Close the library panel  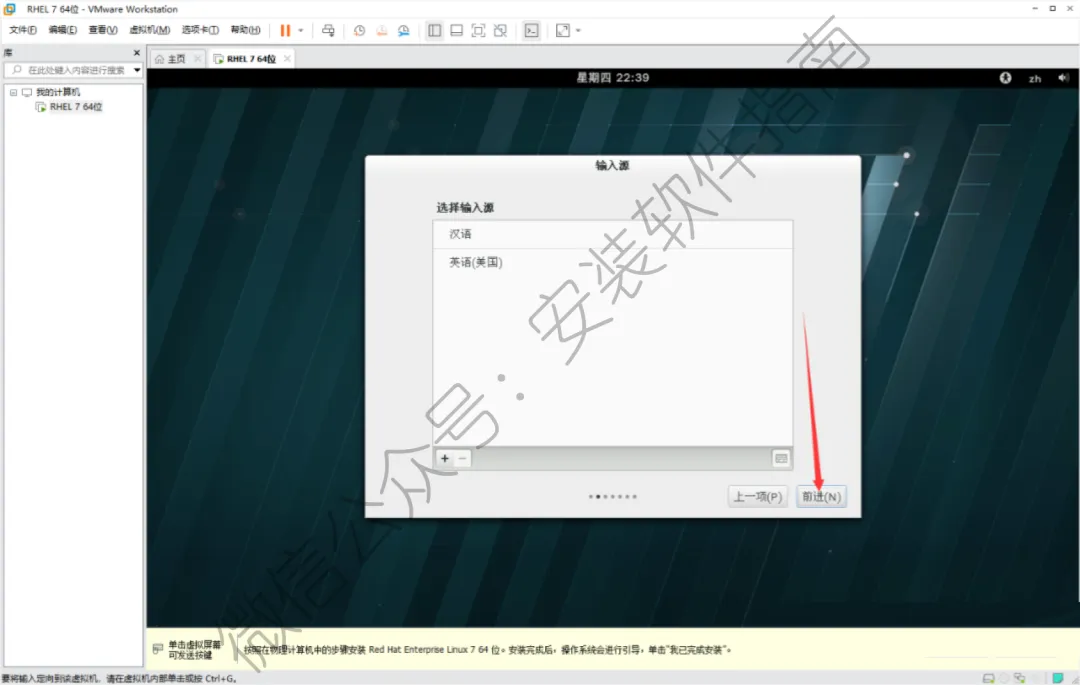click(136, 52)
